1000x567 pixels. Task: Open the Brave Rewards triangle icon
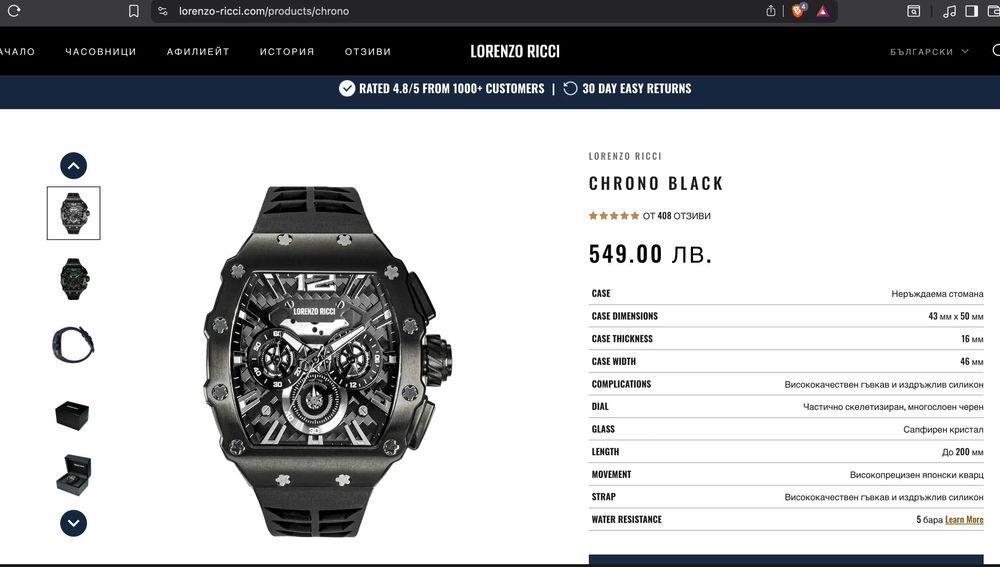(x=823, y=11)
